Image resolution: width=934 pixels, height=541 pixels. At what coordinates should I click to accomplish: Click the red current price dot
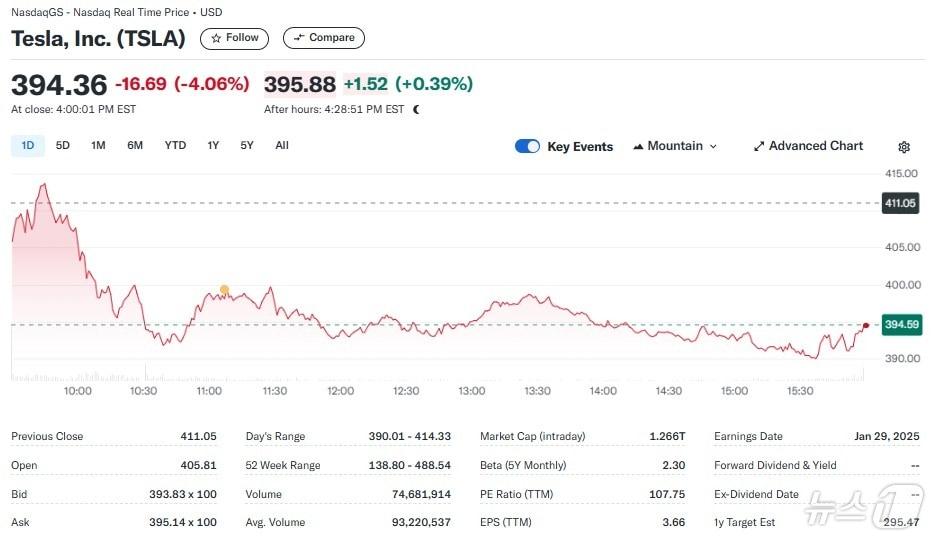[x=864, y=325]
